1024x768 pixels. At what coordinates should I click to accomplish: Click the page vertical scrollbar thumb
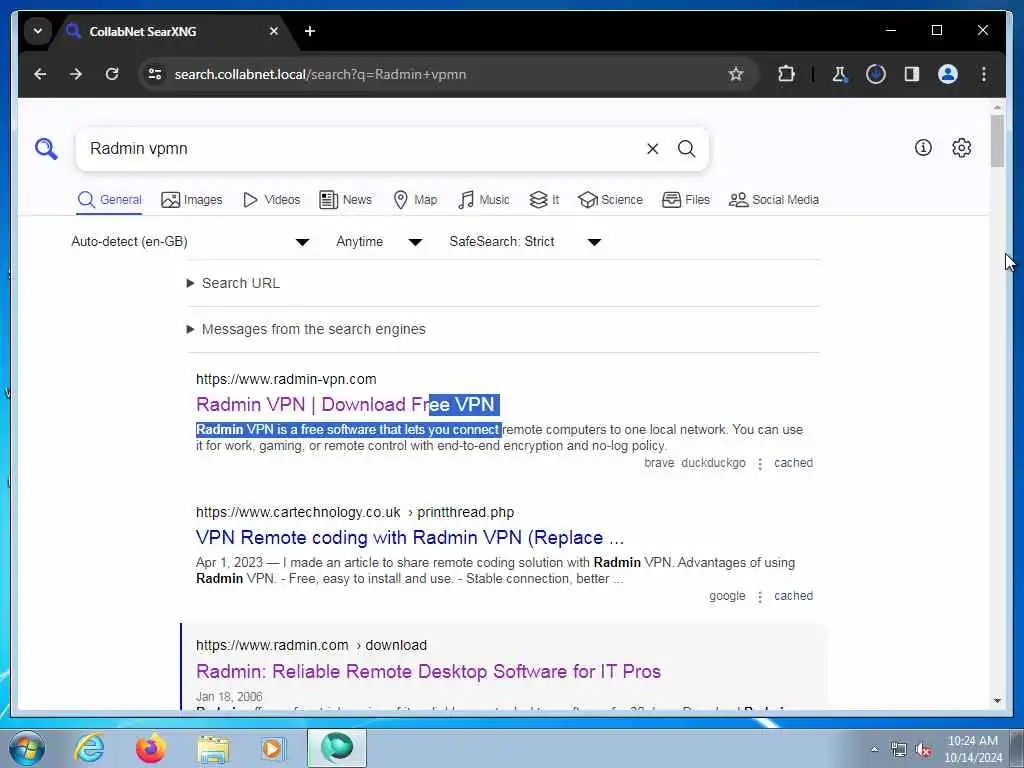click(997, 141)
